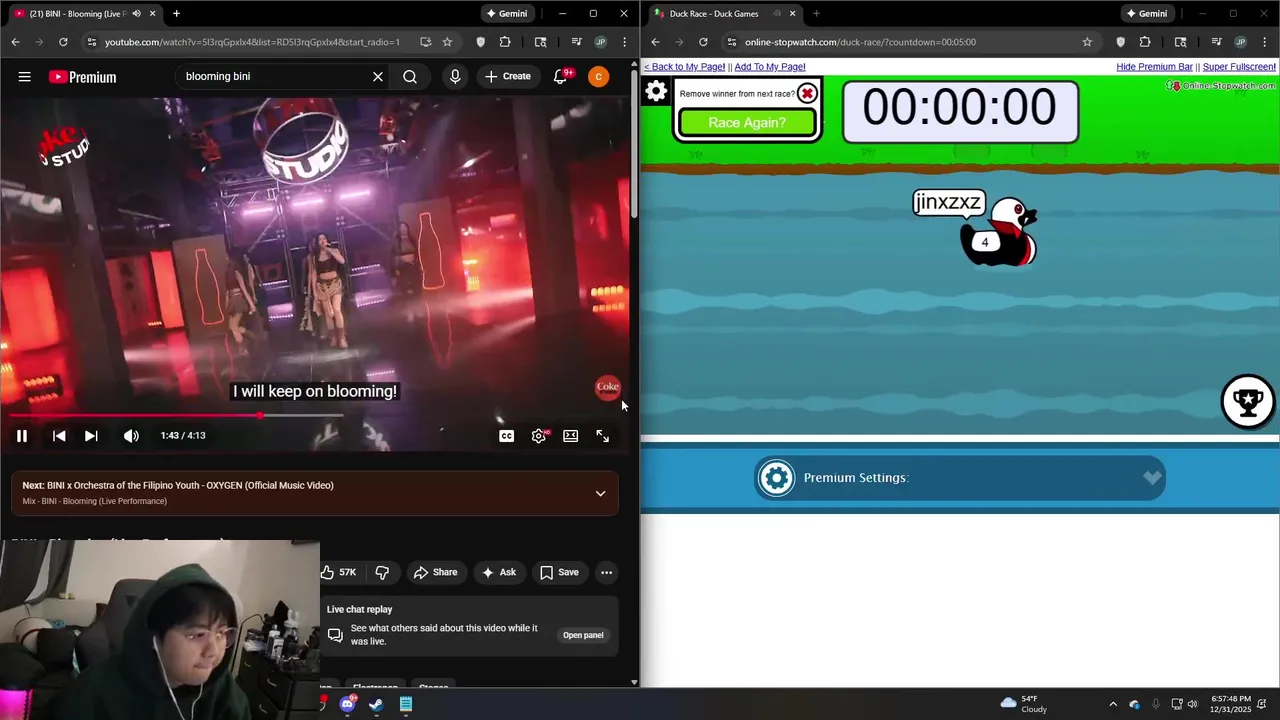Open JP profile in YouTube window
1280x720 pixels.
(x=600, y=42)
